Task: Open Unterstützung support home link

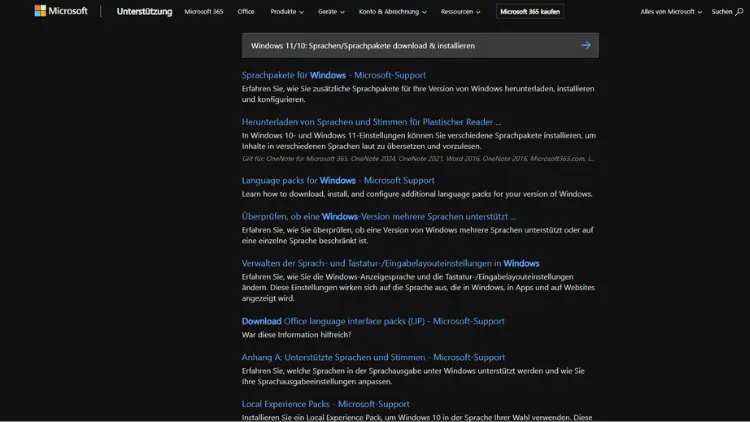Action: click(144, 11)
